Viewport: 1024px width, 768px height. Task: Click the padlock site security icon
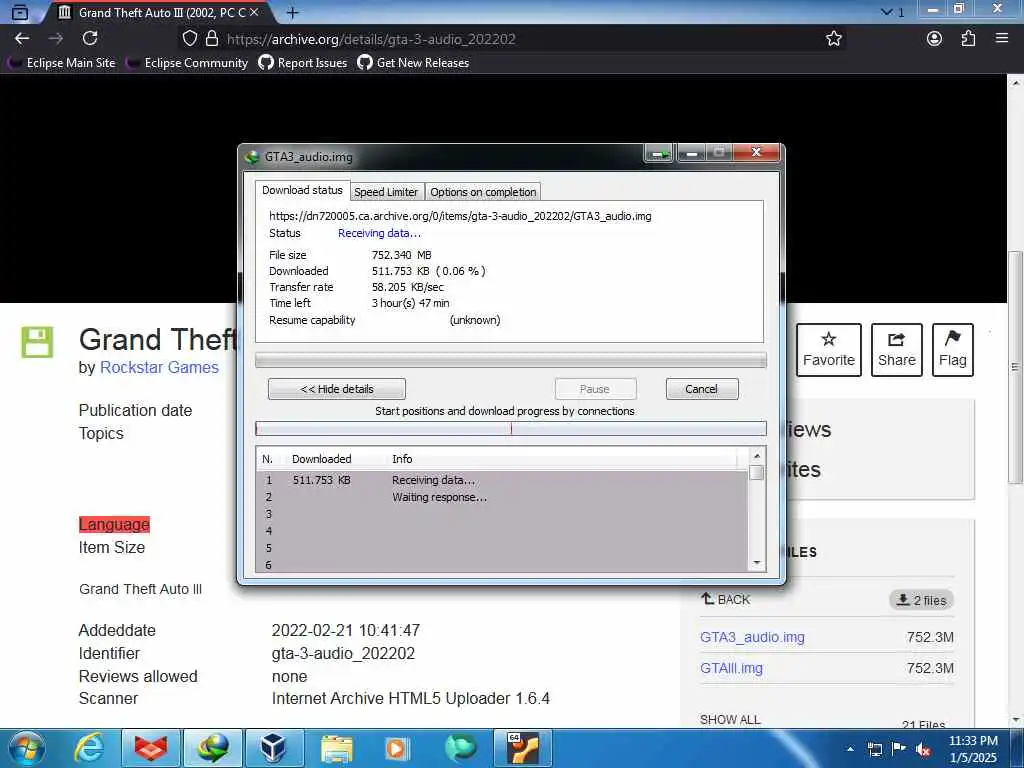pos(212,39)
